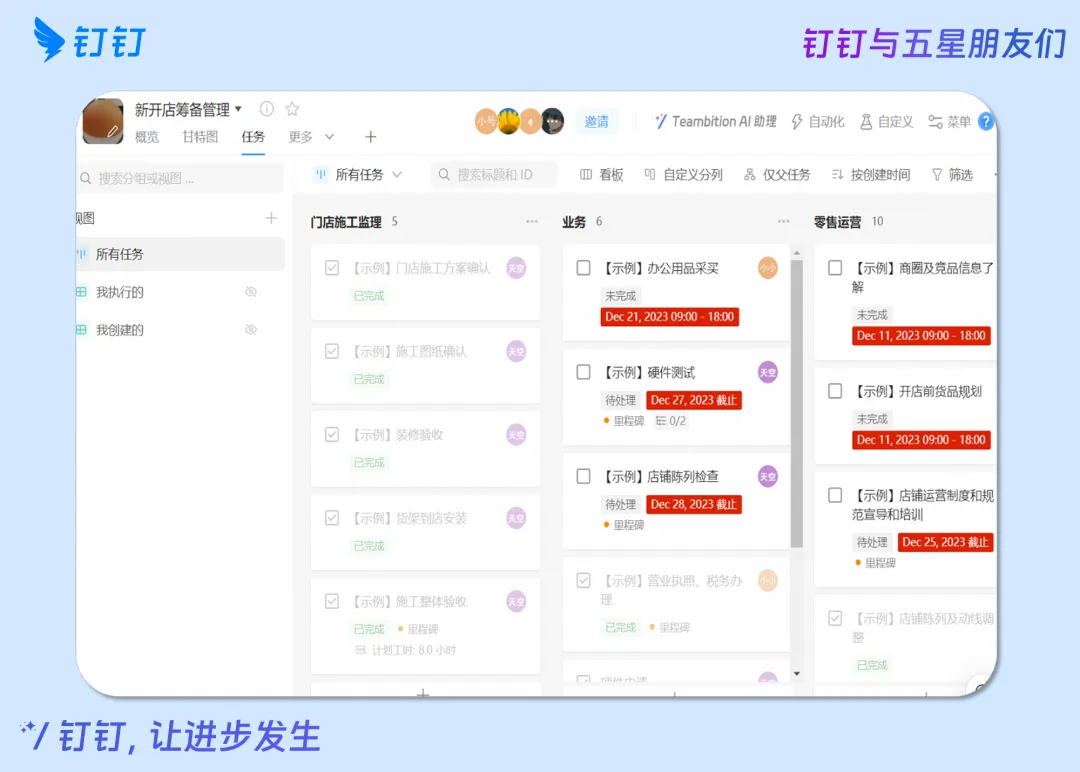Check the 办公用品采买 task checkbox
Image resolution: width=1080 pixels, height=772 pixels.
pos(583,268)
